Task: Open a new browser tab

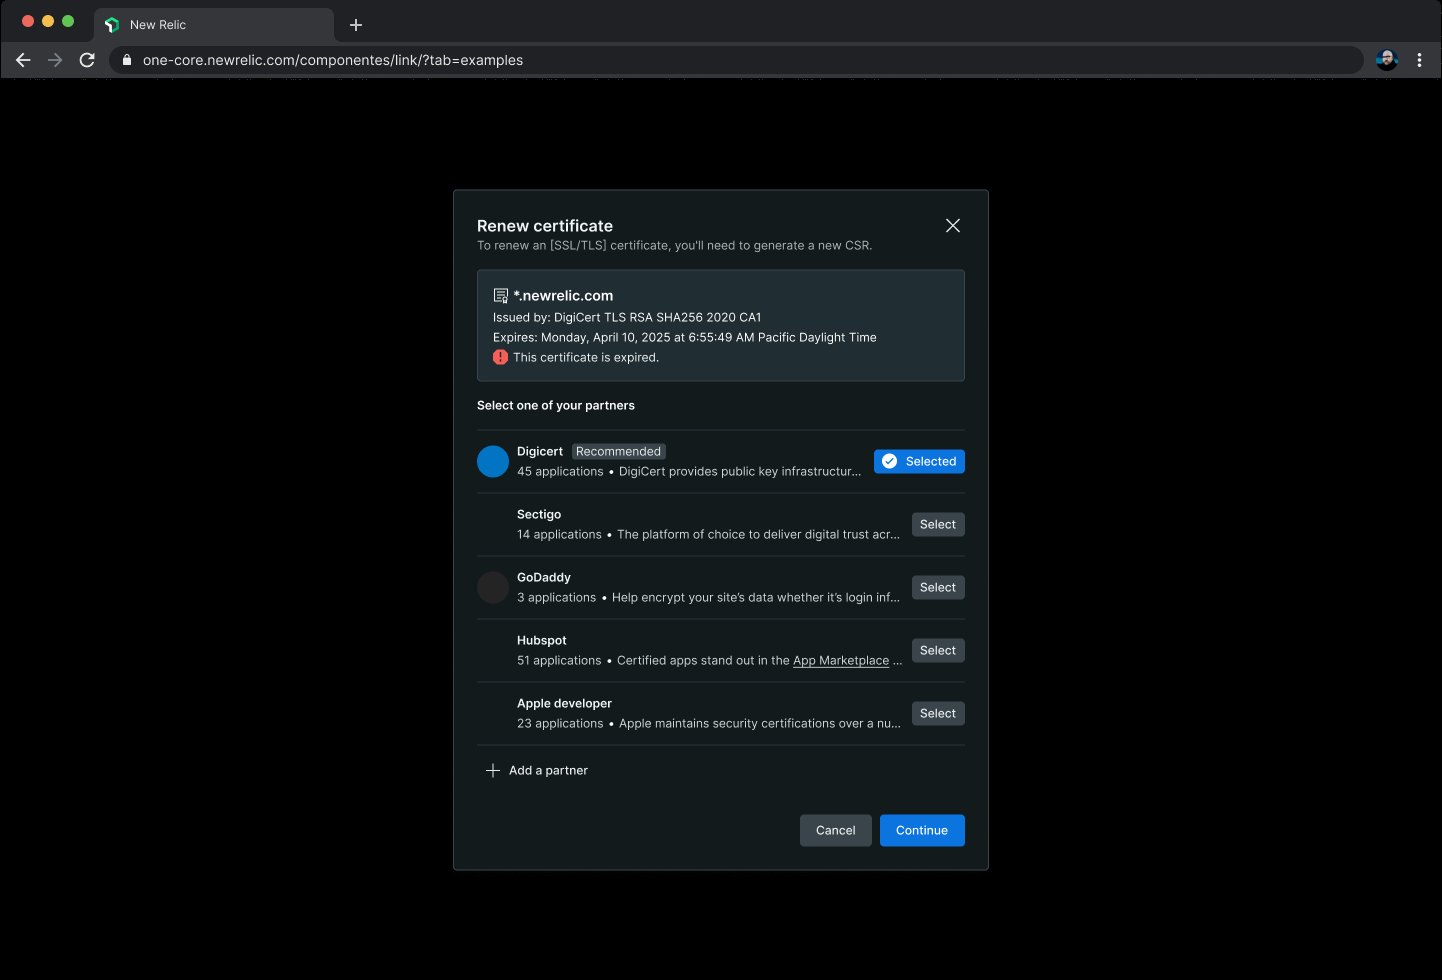Action: [x=356, y=25]
